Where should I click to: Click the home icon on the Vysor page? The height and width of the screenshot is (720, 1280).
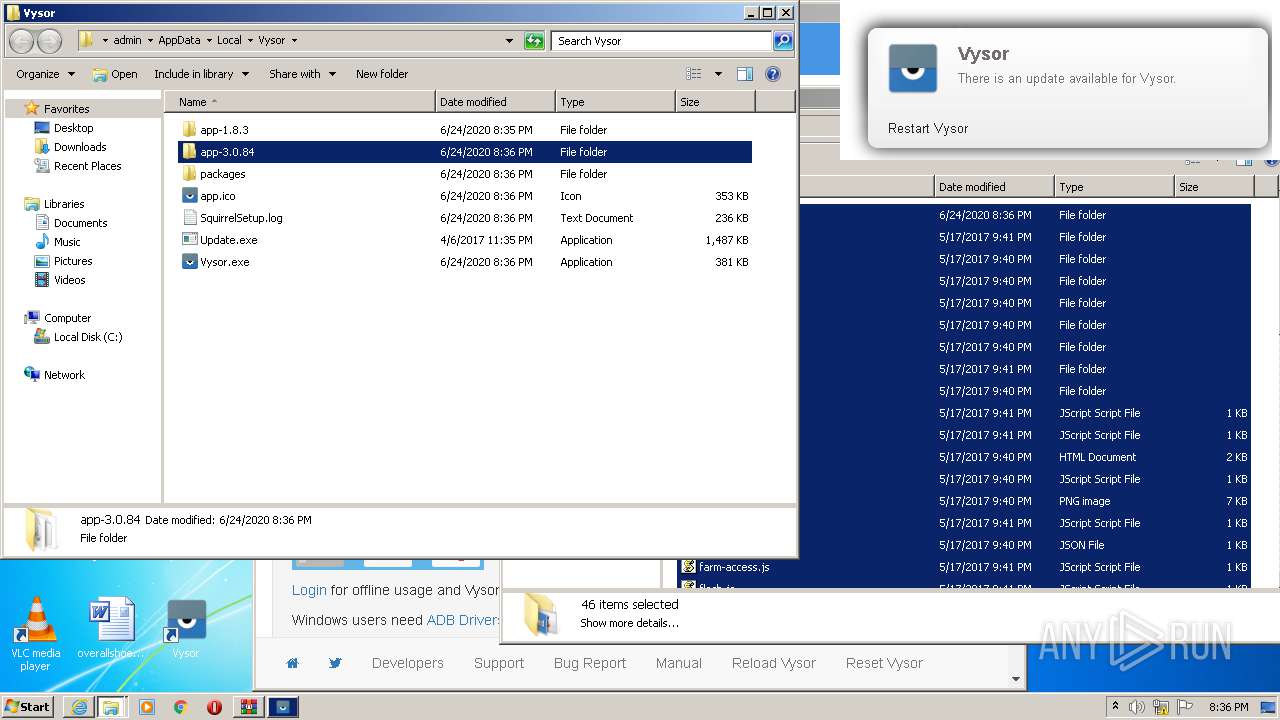coord(293,663)
